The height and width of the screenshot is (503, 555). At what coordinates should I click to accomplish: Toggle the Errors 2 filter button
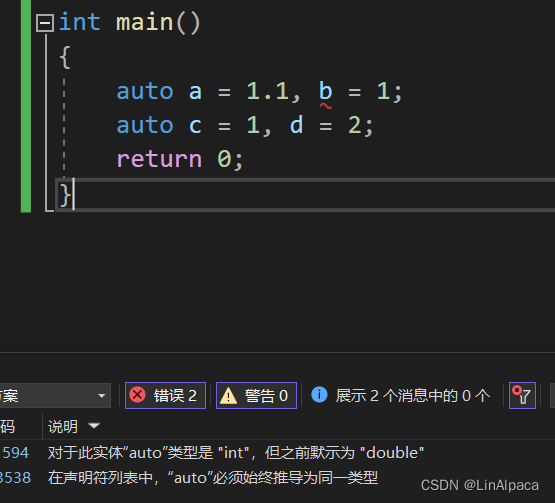pos(165,395)
